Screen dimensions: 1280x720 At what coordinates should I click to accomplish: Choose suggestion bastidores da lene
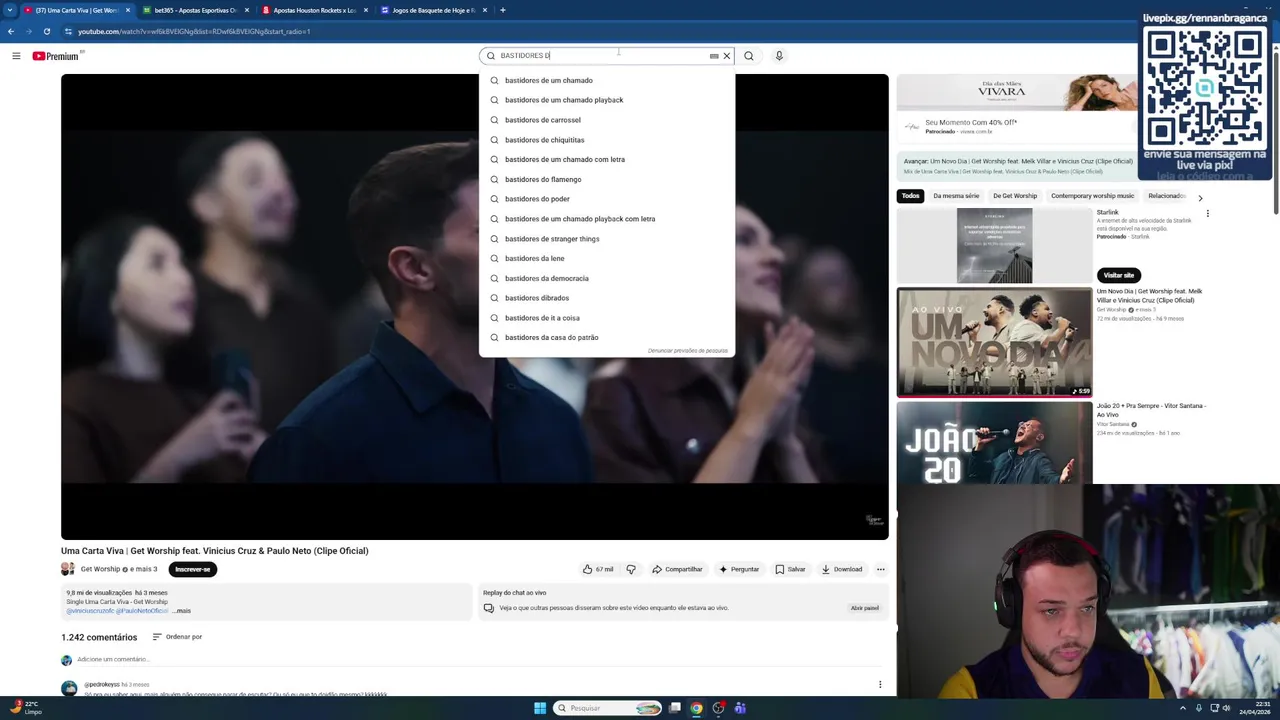click(x=607, y=258)
